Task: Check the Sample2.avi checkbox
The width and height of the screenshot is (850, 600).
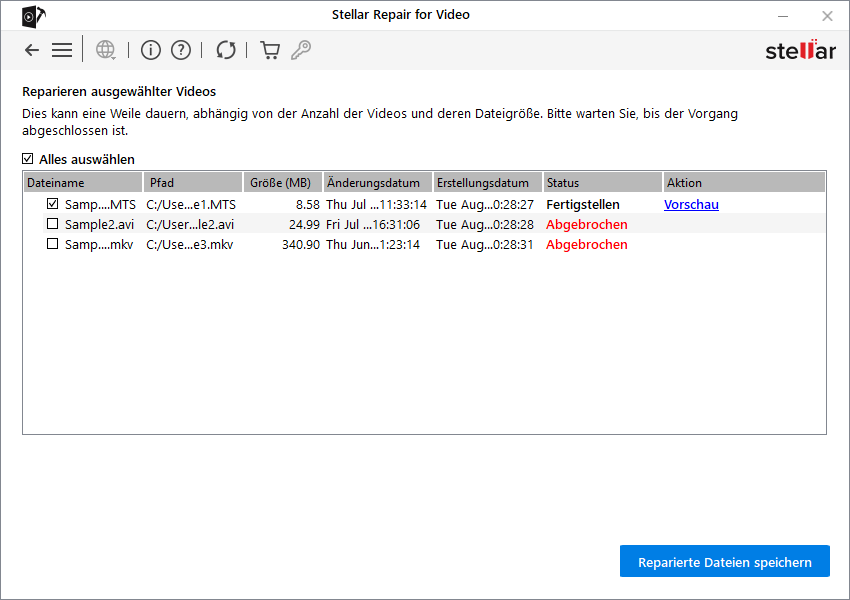Action: point(53,224)
